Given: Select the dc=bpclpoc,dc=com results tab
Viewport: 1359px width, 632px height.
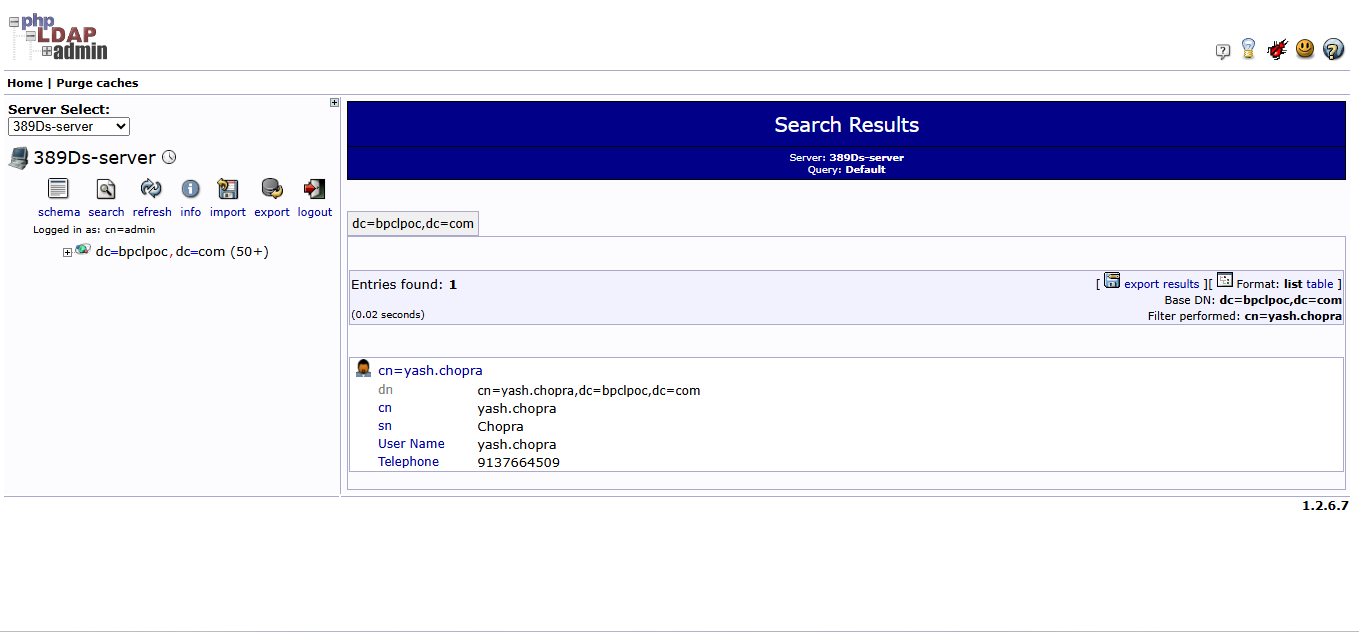Looking at the screenshot, I should (413, 224).
